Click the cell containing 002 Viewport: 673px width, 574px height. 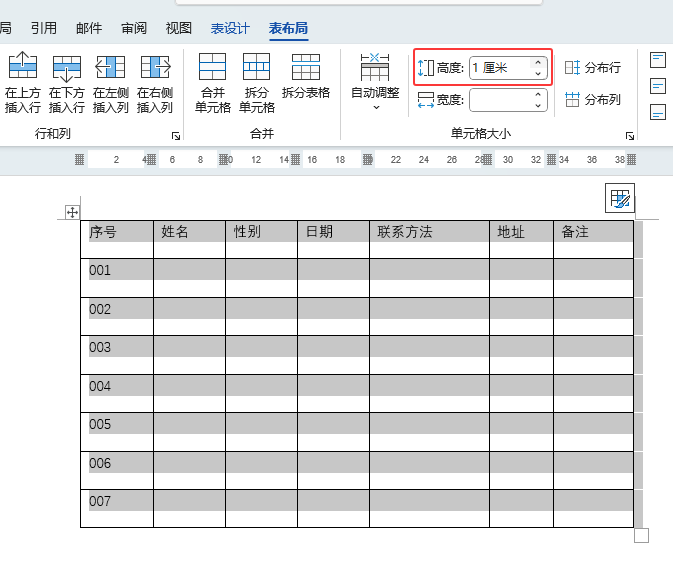coord(117,317)
